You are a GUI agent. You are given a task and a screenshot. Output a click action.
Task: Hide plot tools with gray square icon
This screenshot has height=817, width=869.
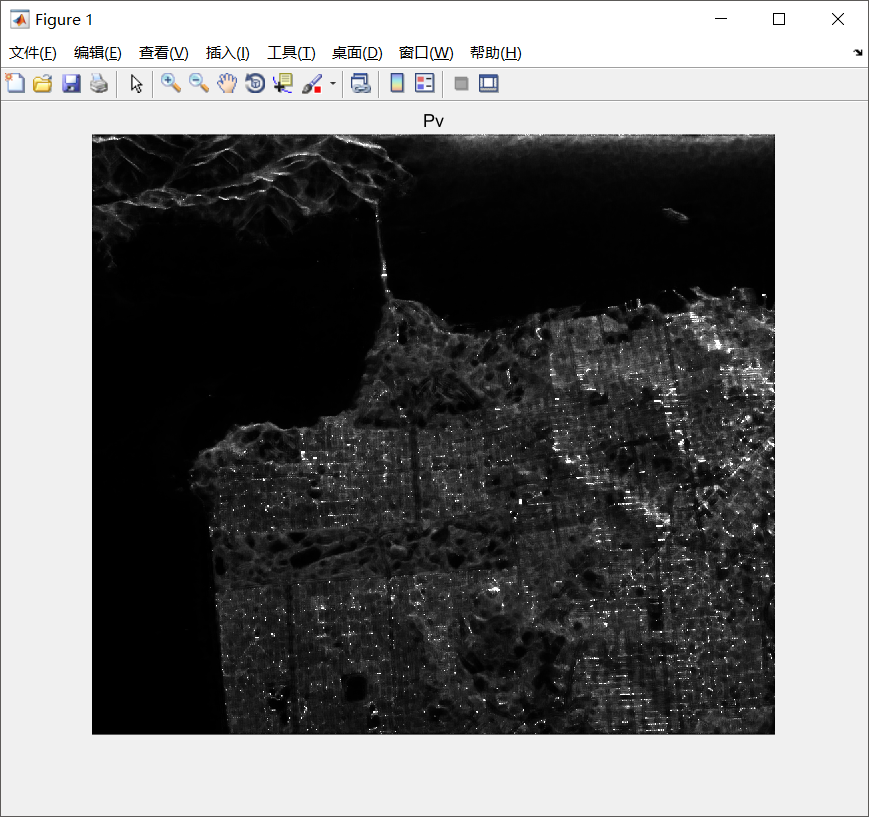click(x=461, y=84)
